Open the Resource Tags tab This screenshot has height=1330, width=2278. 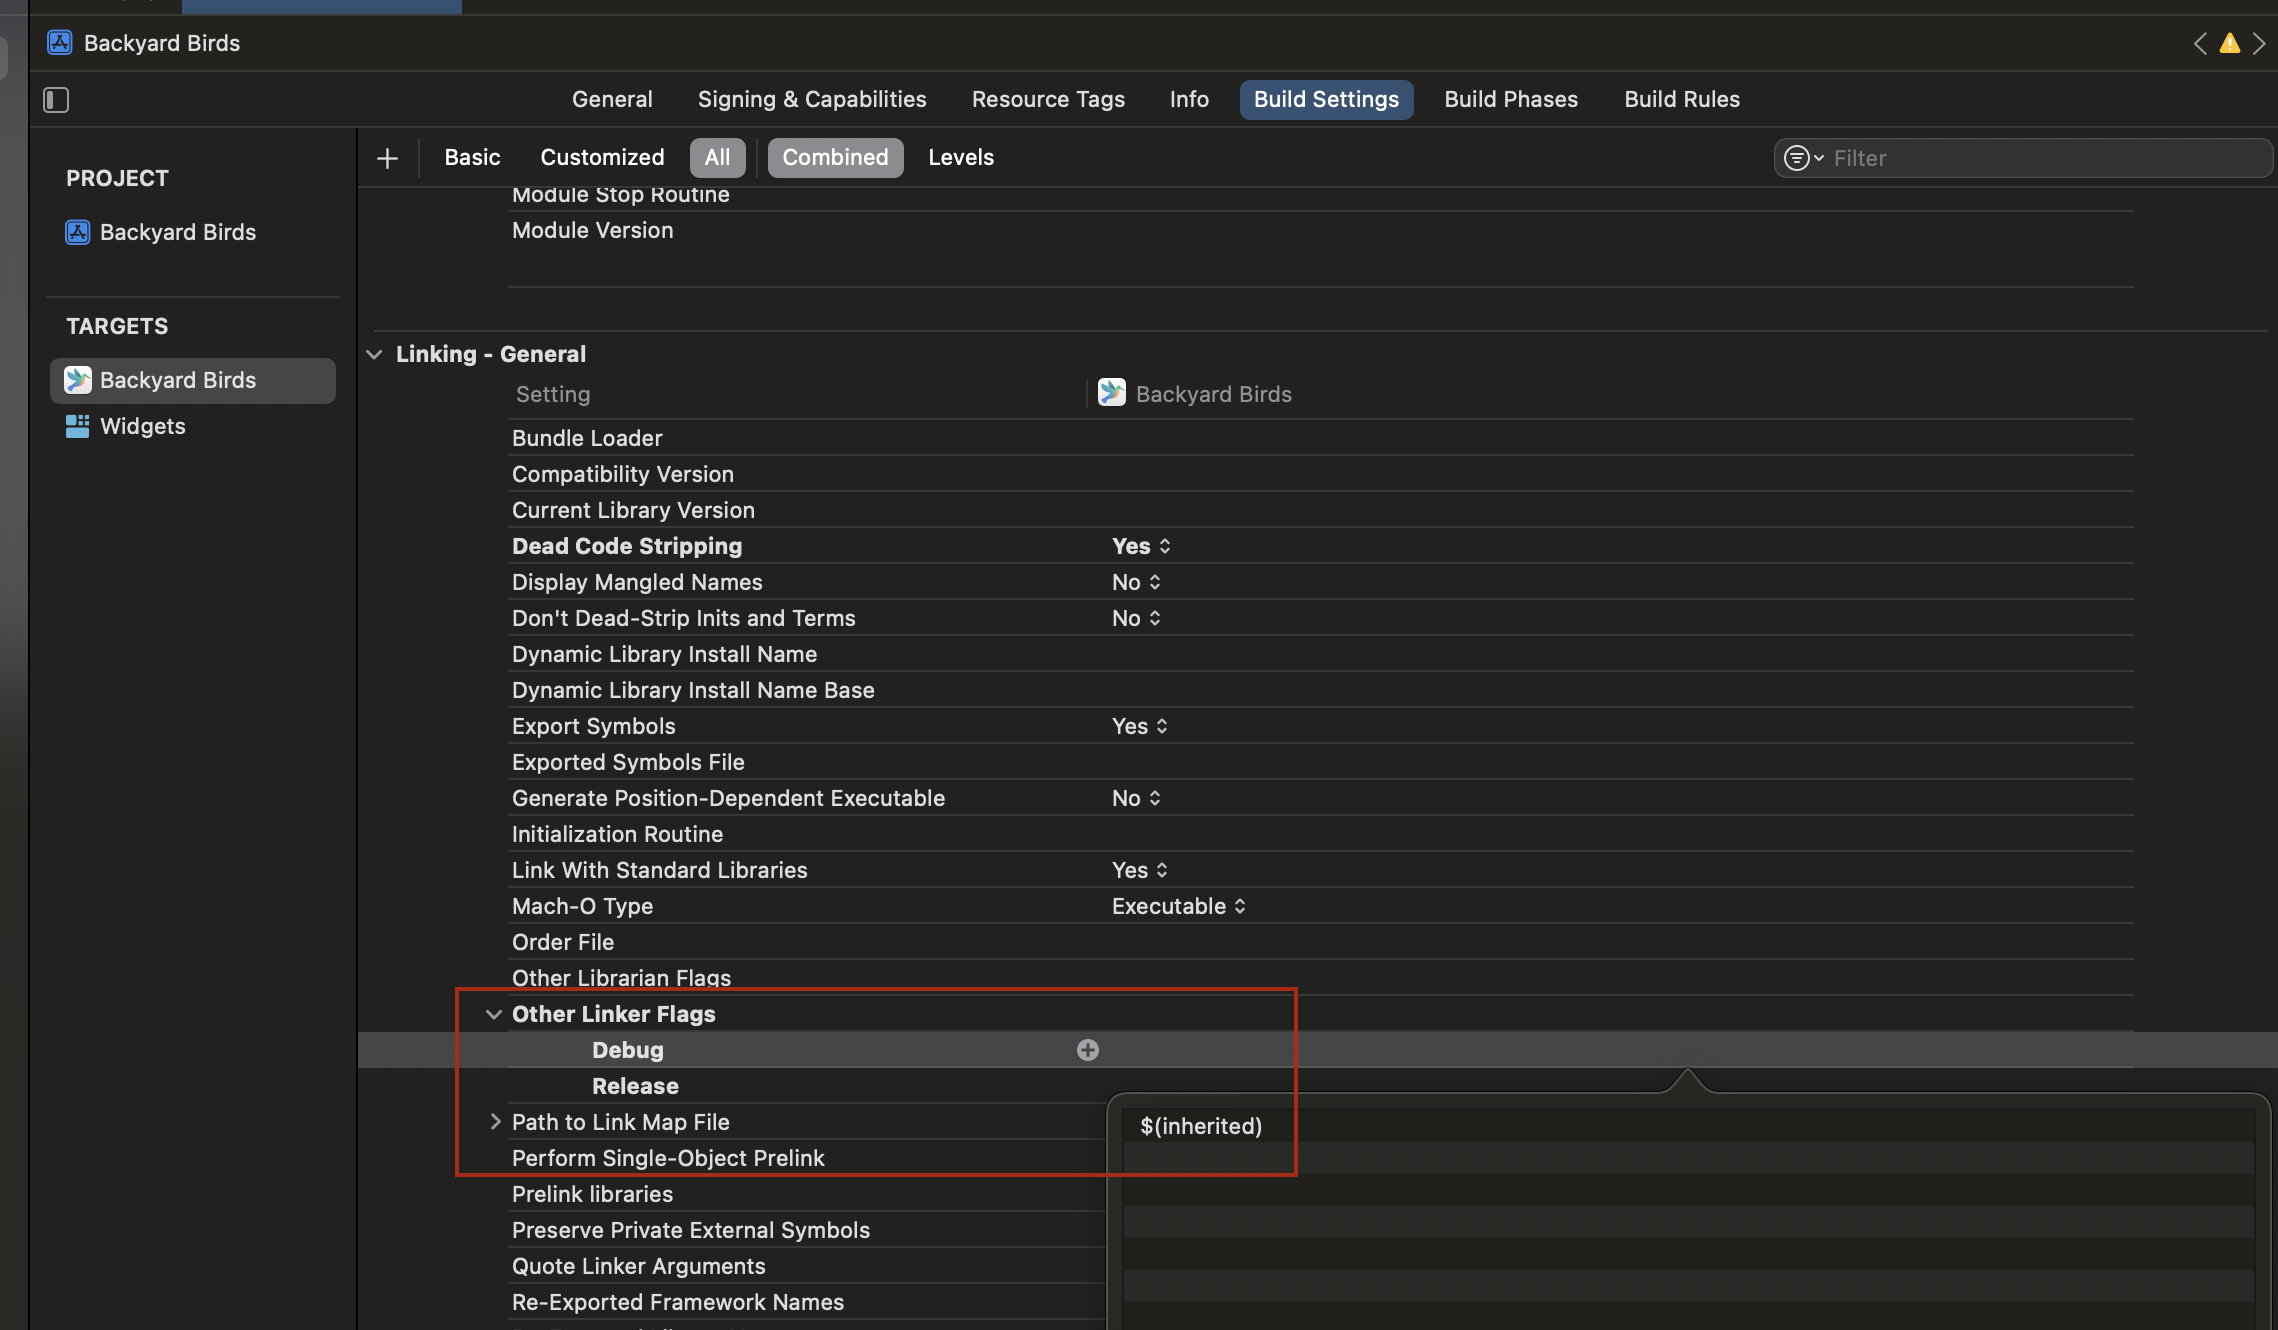tap(1048, 100)
